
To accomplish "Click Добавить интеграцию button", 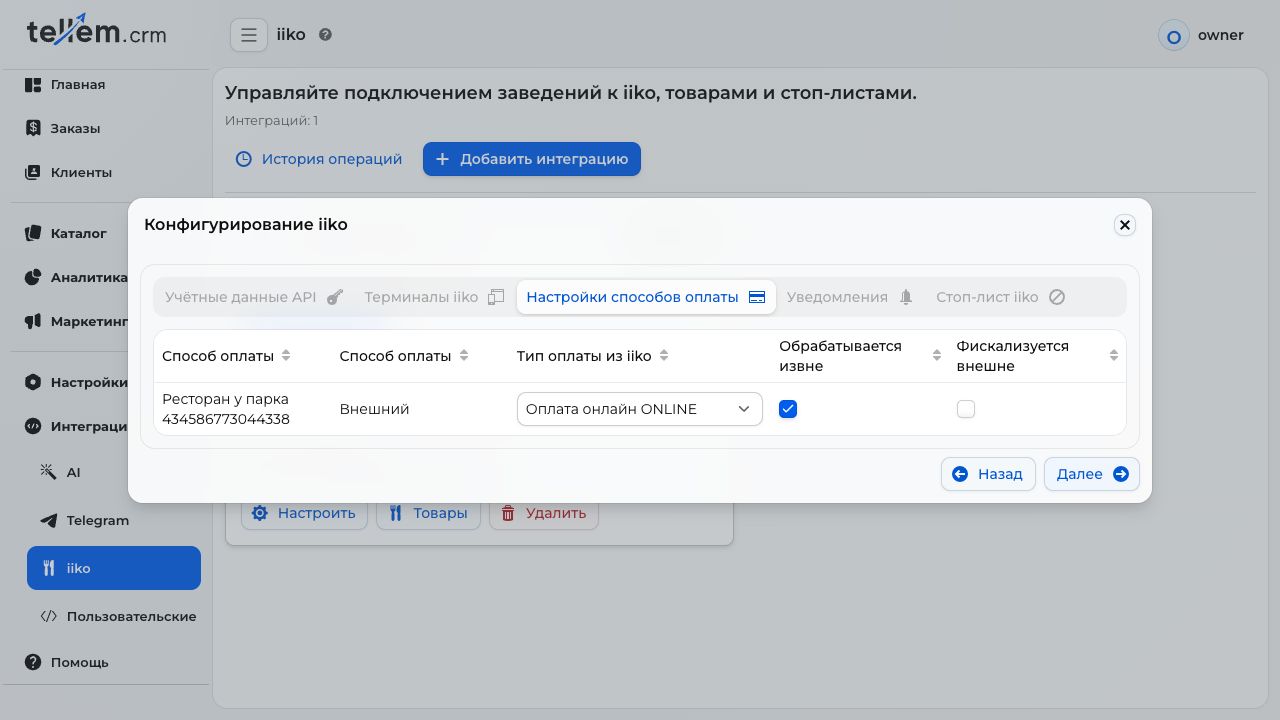I will click(532, 159).
